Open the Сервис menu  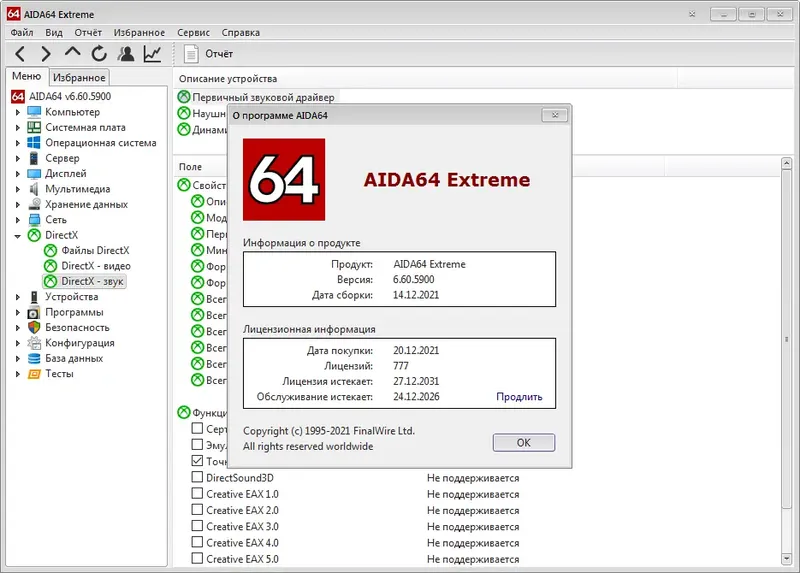point(193,33)
